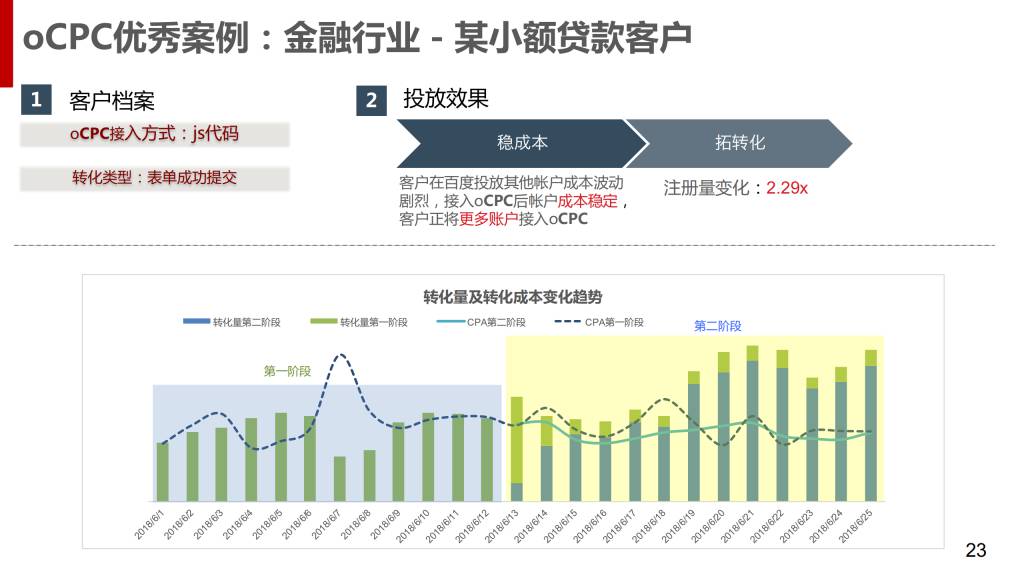
Task: Select the chart title 转化量及转化成本变化趋势
Action: 513,297
